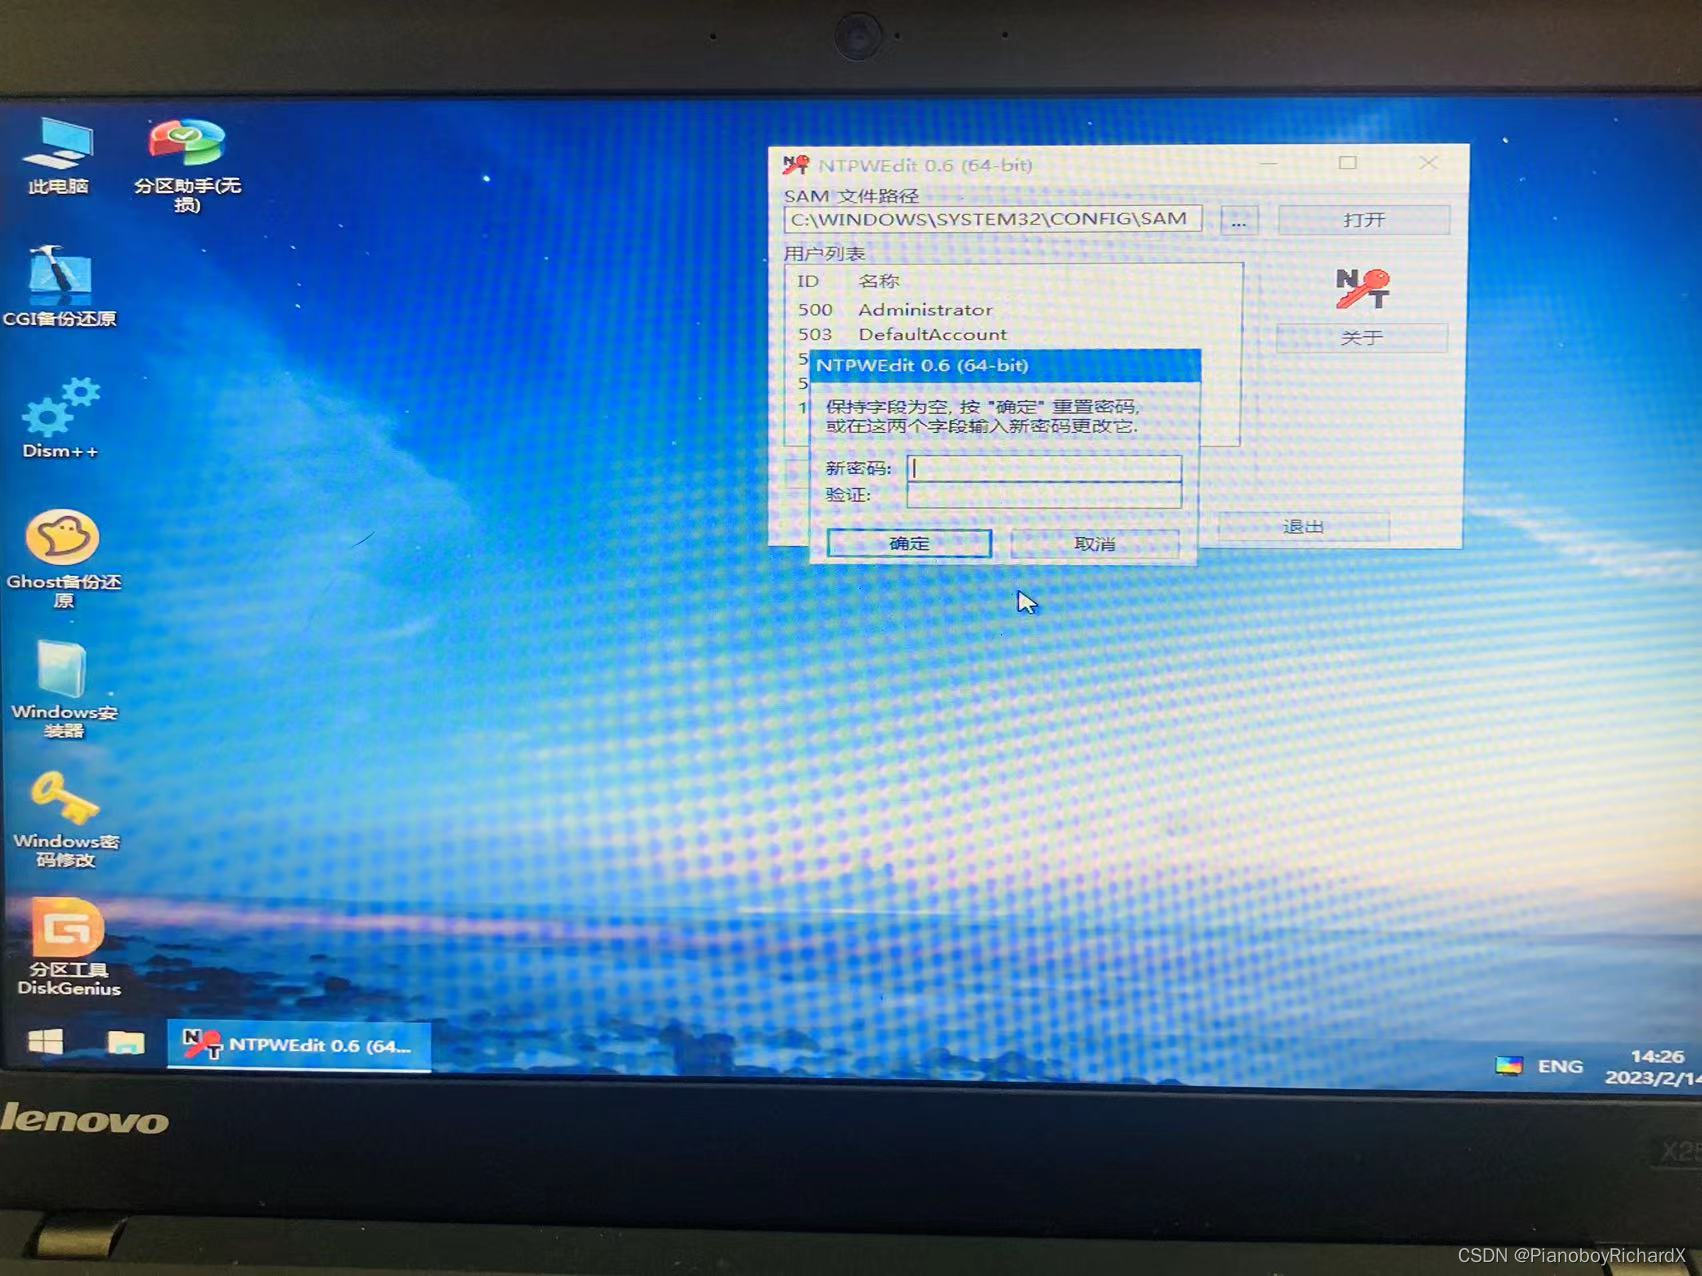Click the 退出 (Exit) button
Screen dimensions: 1702x1276
click(x=1303, y=526)
